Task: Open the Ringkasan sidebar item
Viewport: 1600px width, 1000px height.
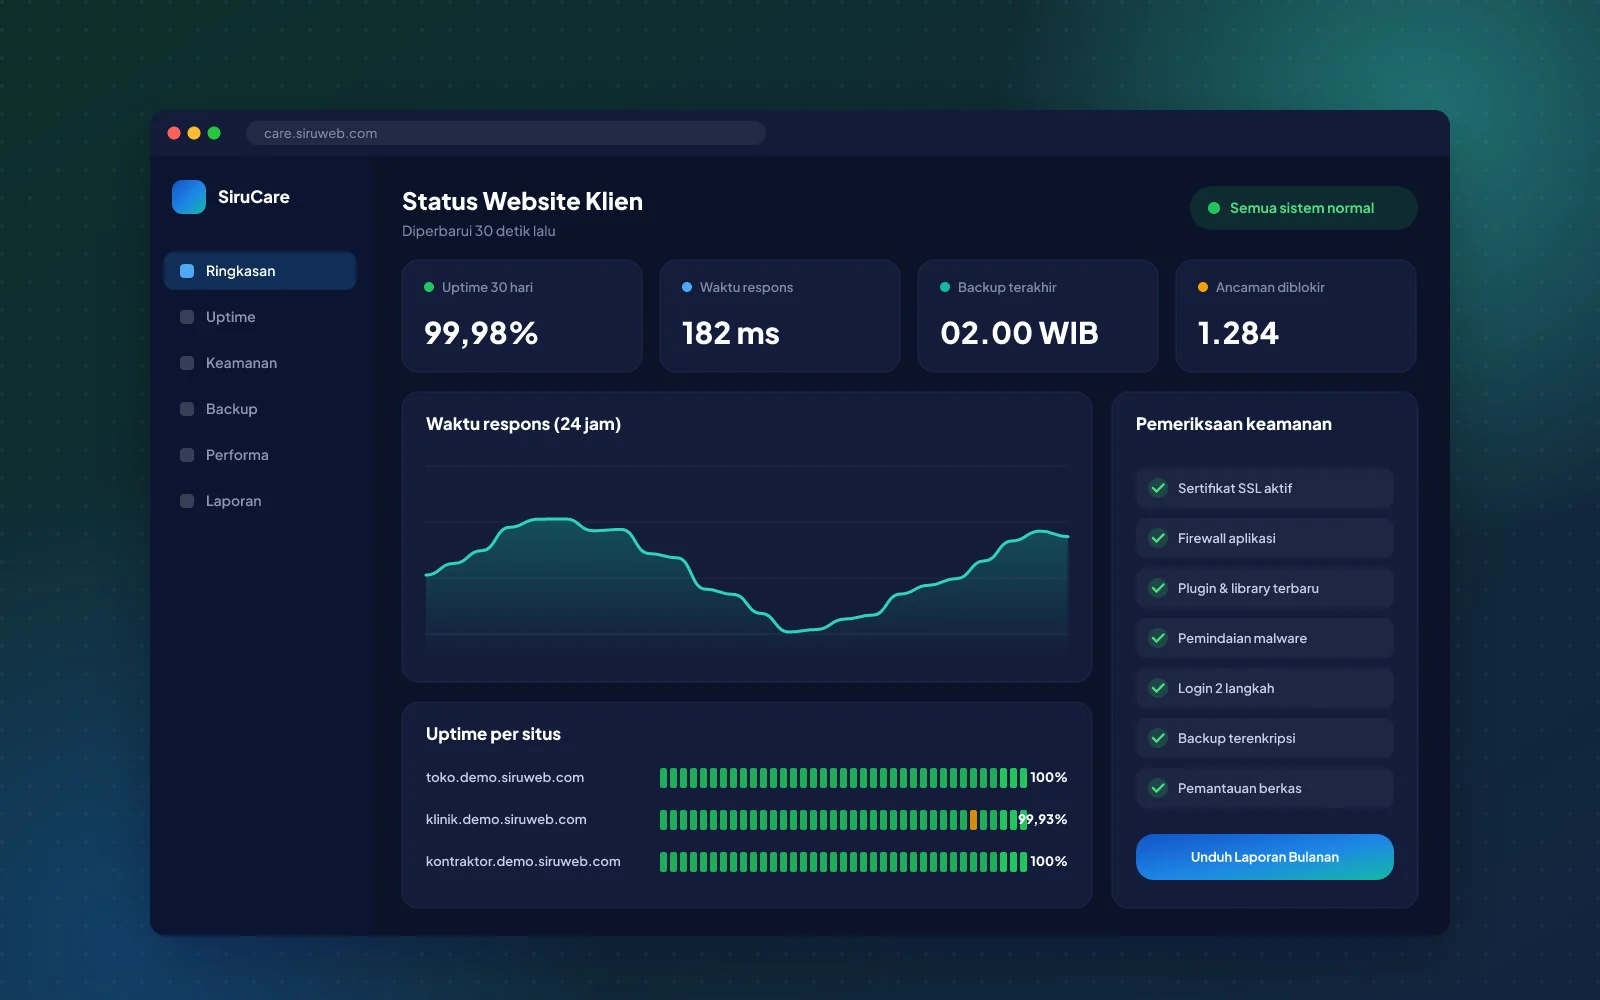Action: coord(260,271)
